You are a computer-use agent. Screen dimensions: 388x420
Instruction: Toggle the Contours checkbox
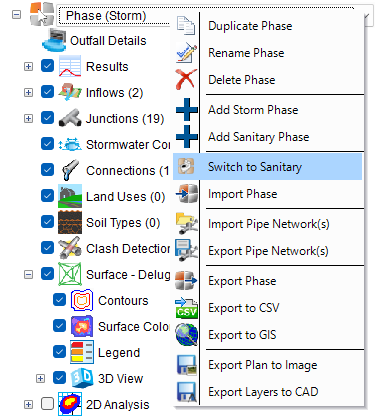tap(59, 300)
